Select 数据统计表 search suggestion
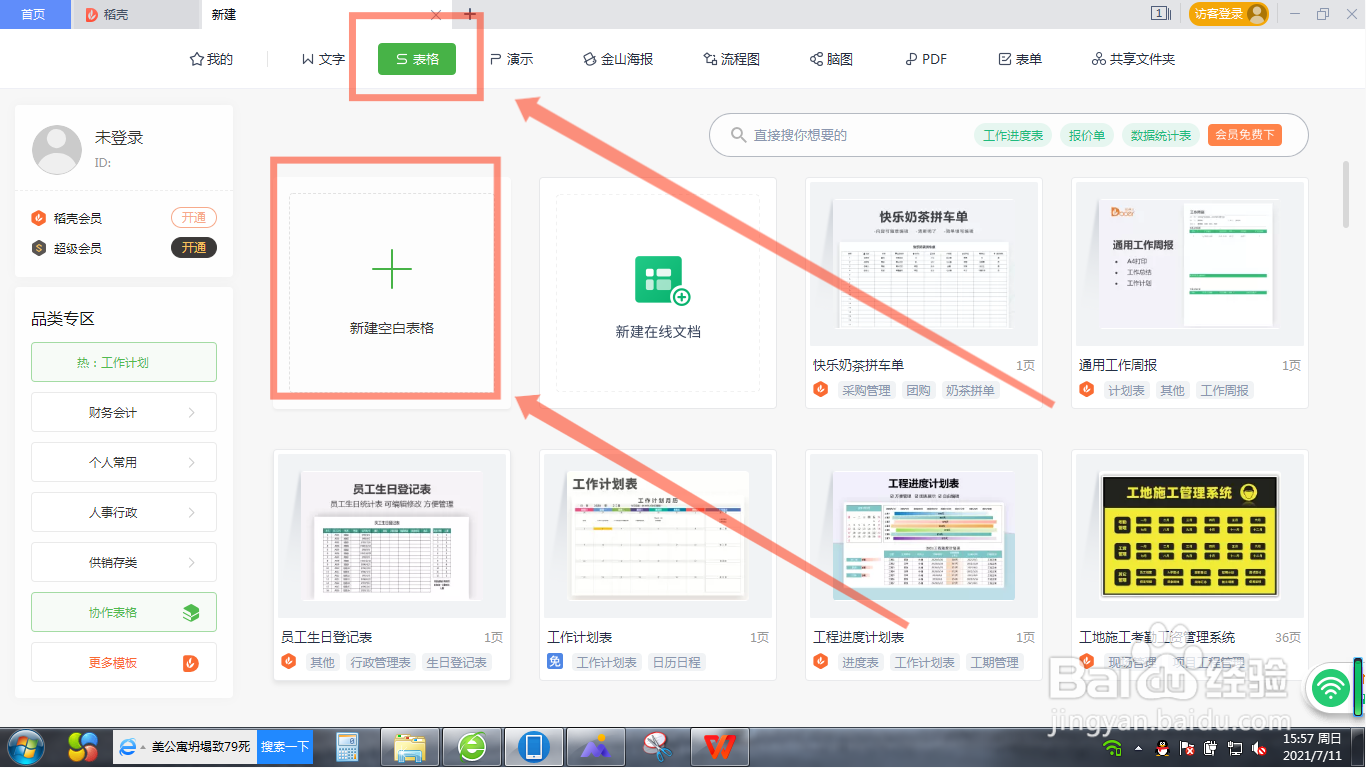The image size is (1366, 768). click(x=1161, y=135)
